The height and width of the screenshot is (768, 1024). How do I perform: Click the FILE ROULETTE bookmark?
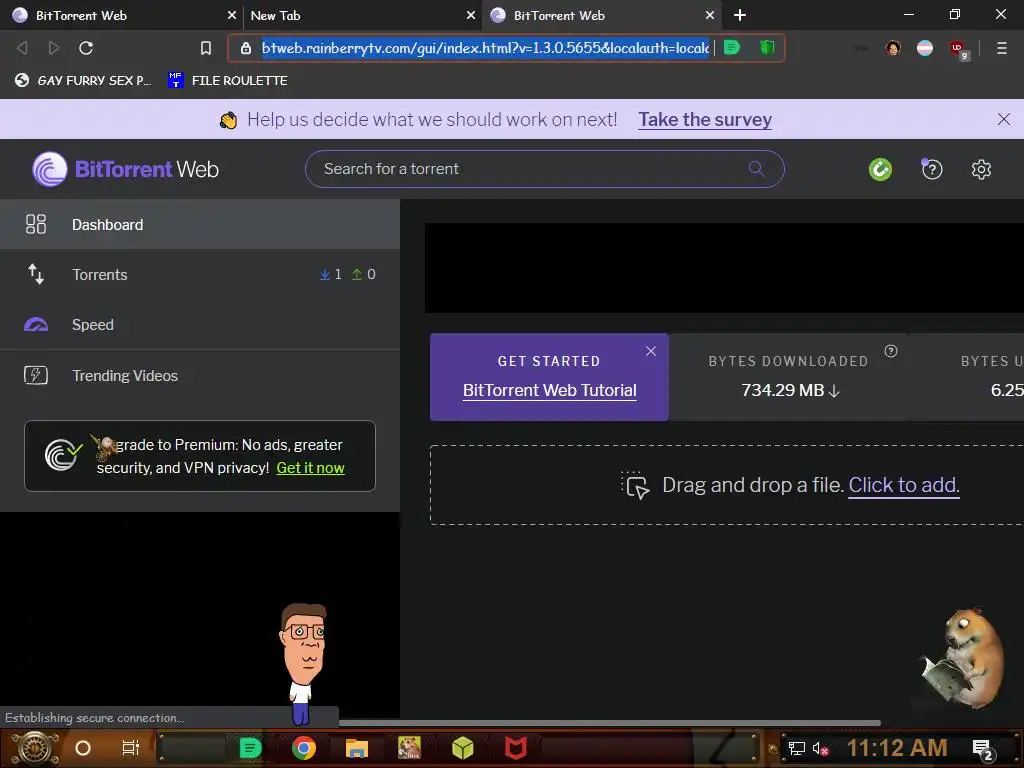[228, 80]
